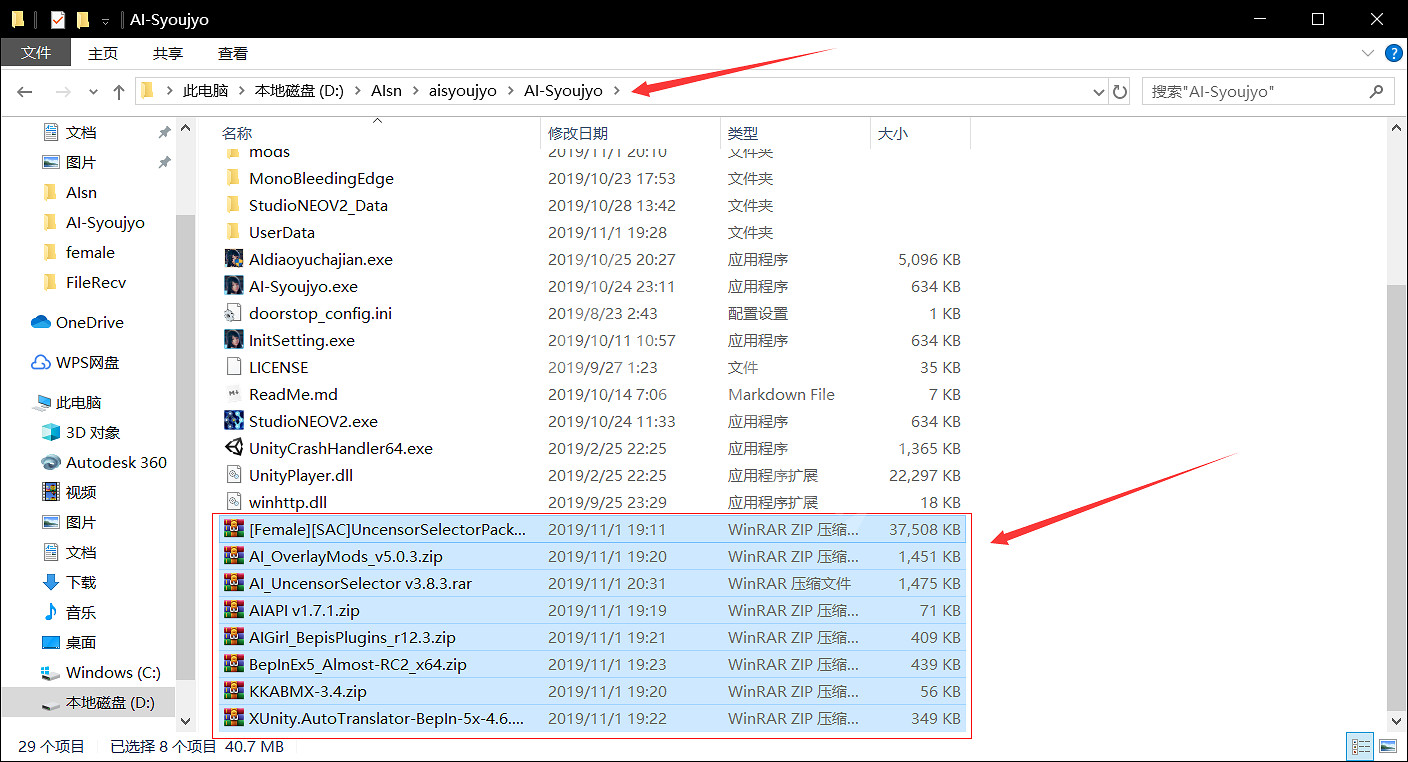
Task: Click the refresh button beside address bar
Action: 1120,91
